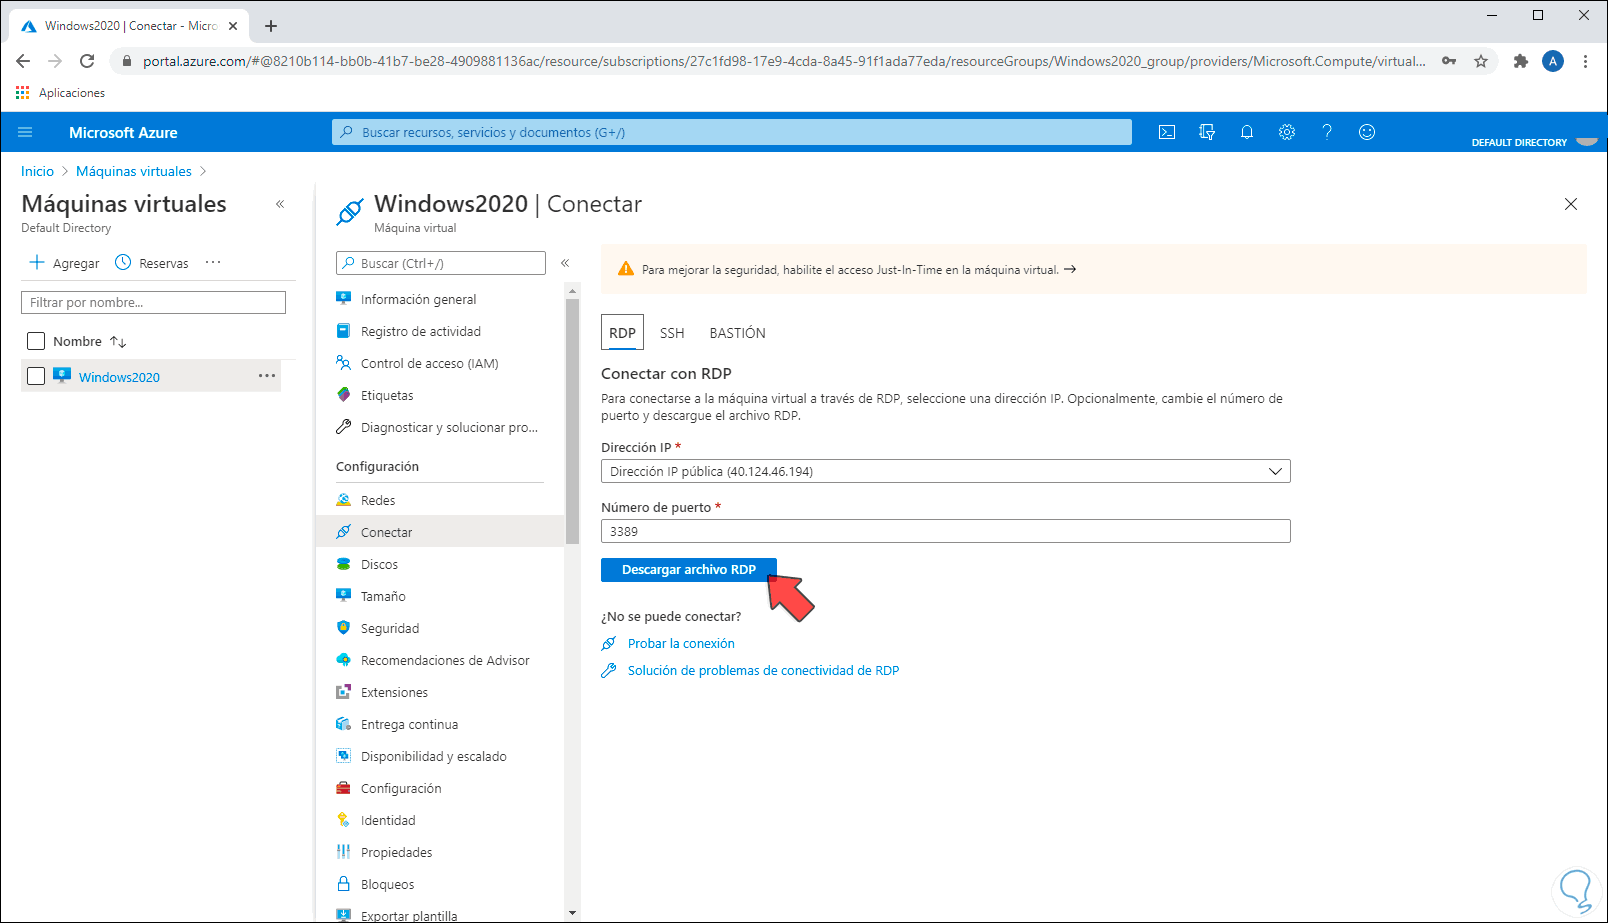Open Windows2020 virtual machine link

pyautogui.click(x=119, y=377)
